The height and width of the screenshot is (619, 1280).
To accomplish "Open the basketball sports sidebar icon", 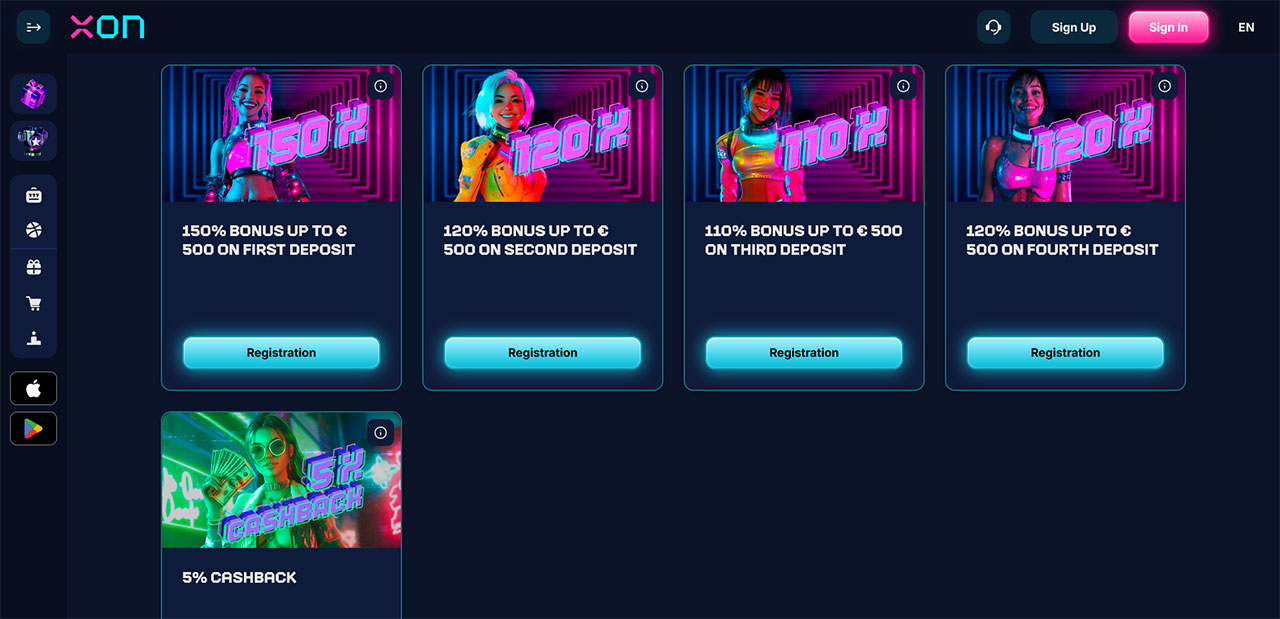I will (33, 230).
